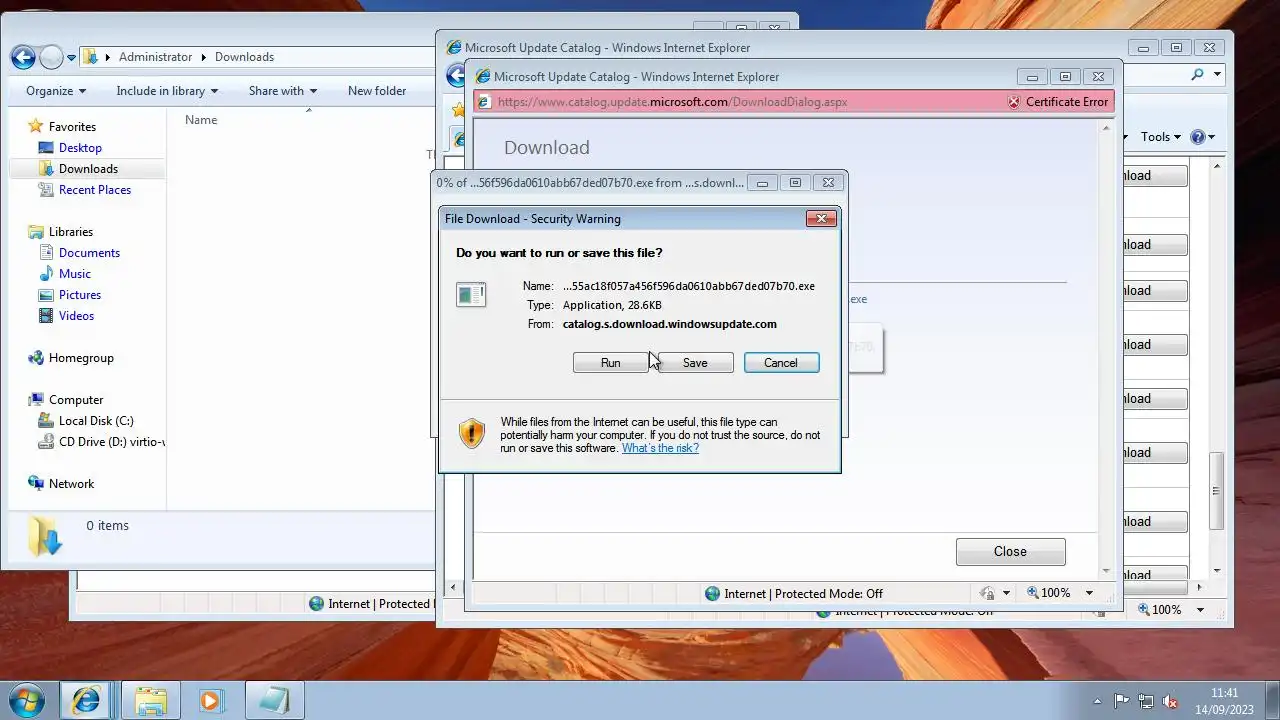This screenshot has height=720, width=1280.
Task: Open the Videos library
Action: pos(76,316)
